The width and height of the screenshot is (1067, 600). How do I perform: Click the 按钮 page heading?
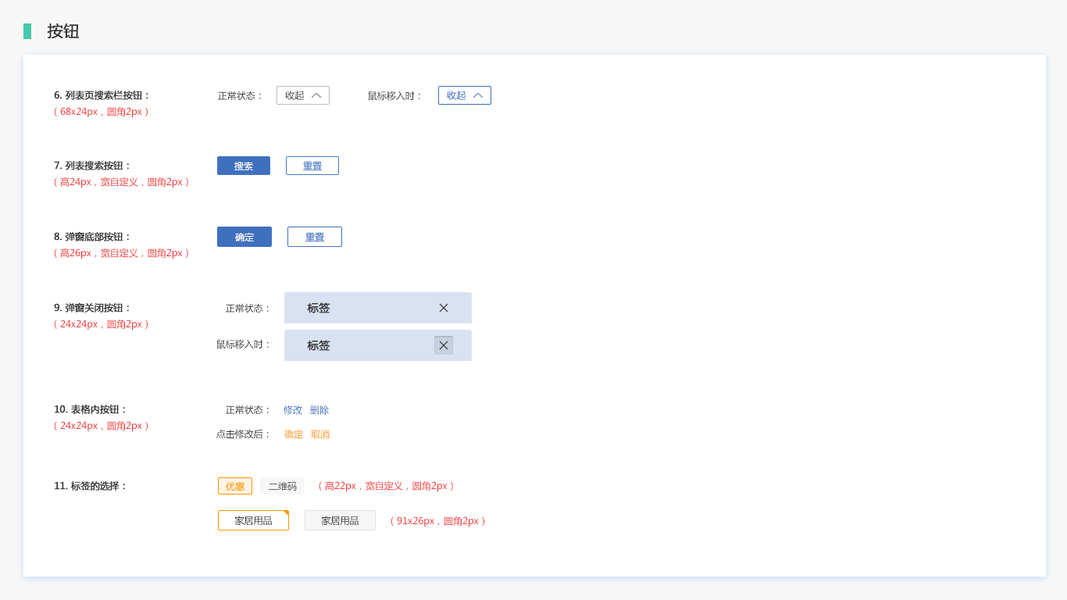coord(63,31)
